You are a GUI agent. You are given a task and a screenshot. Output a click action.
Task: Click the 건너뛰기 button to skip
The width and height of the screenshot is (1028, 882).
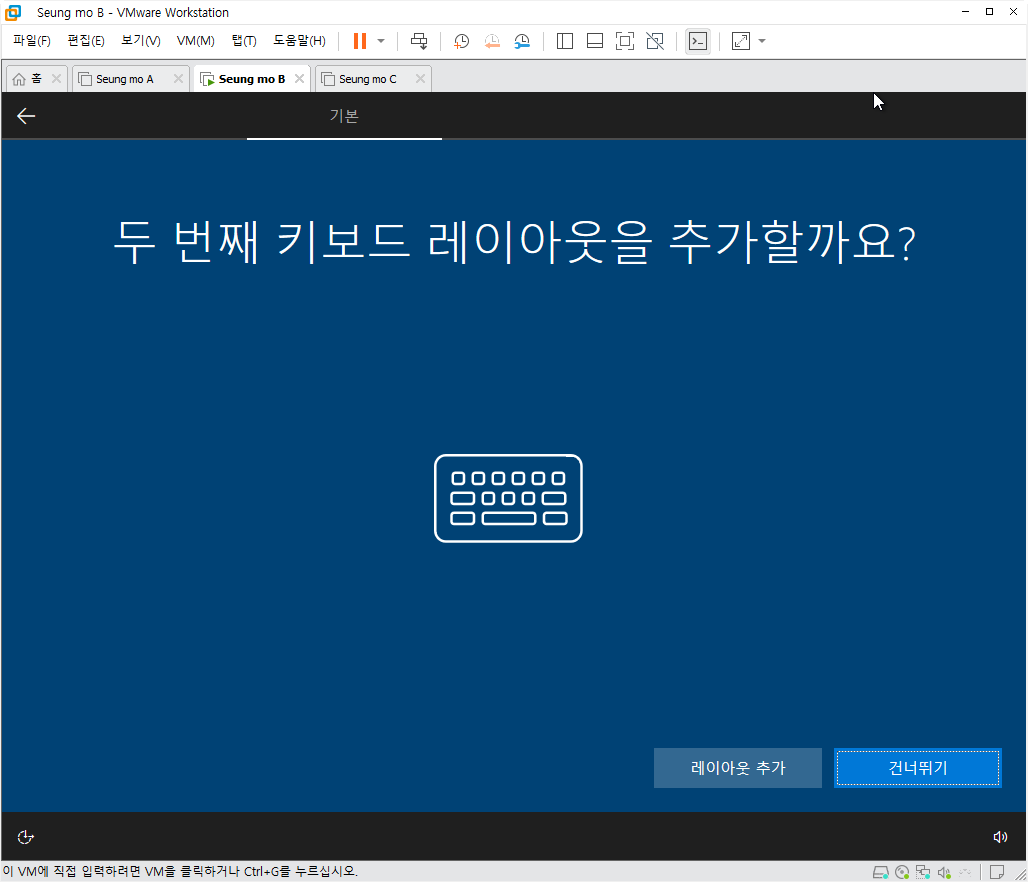(918, 768)
